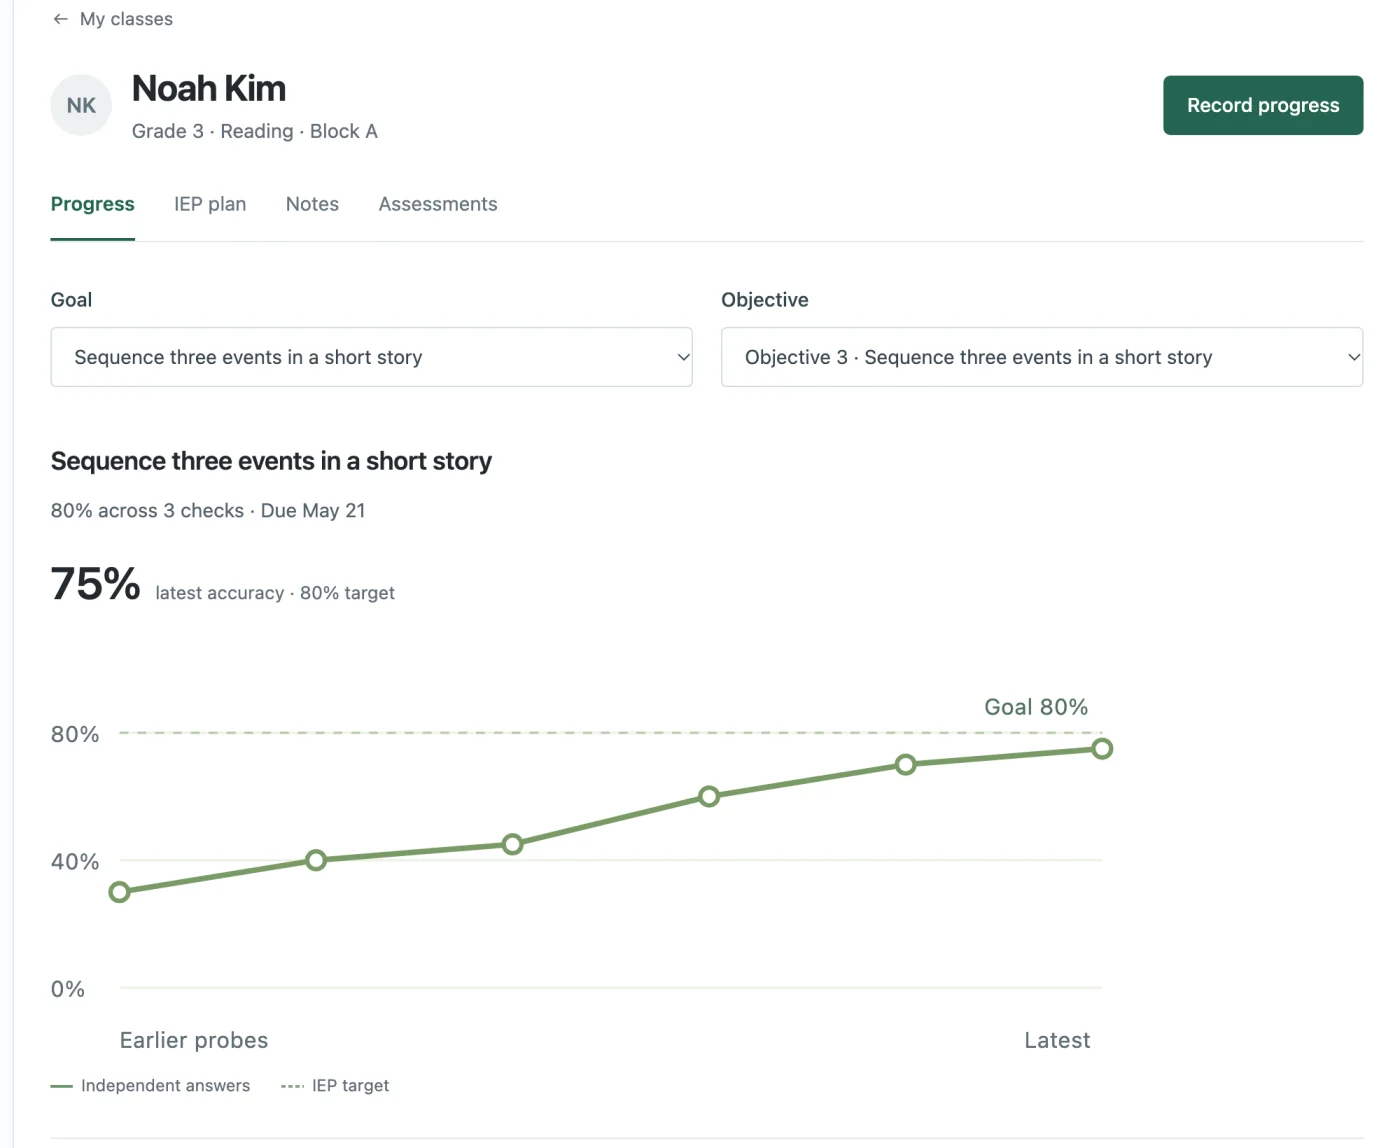Click the chevron in the Goal select box

684,357
